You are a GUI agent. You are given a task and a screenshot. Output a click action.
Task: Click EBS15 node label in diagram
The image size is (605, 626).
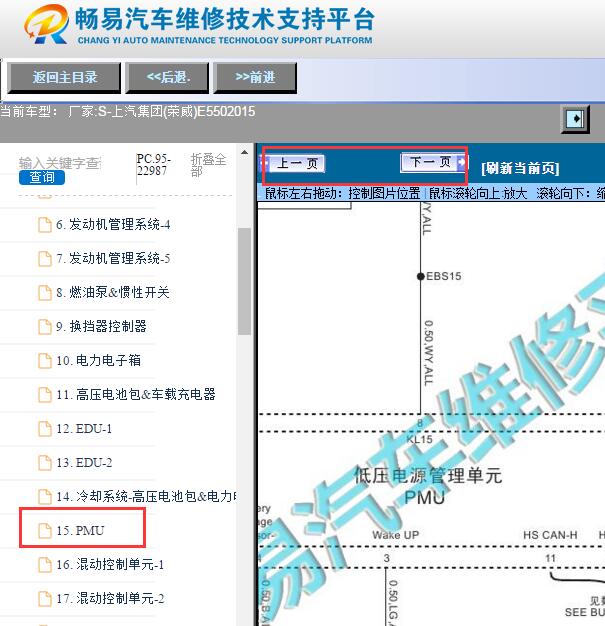(443, 276)
